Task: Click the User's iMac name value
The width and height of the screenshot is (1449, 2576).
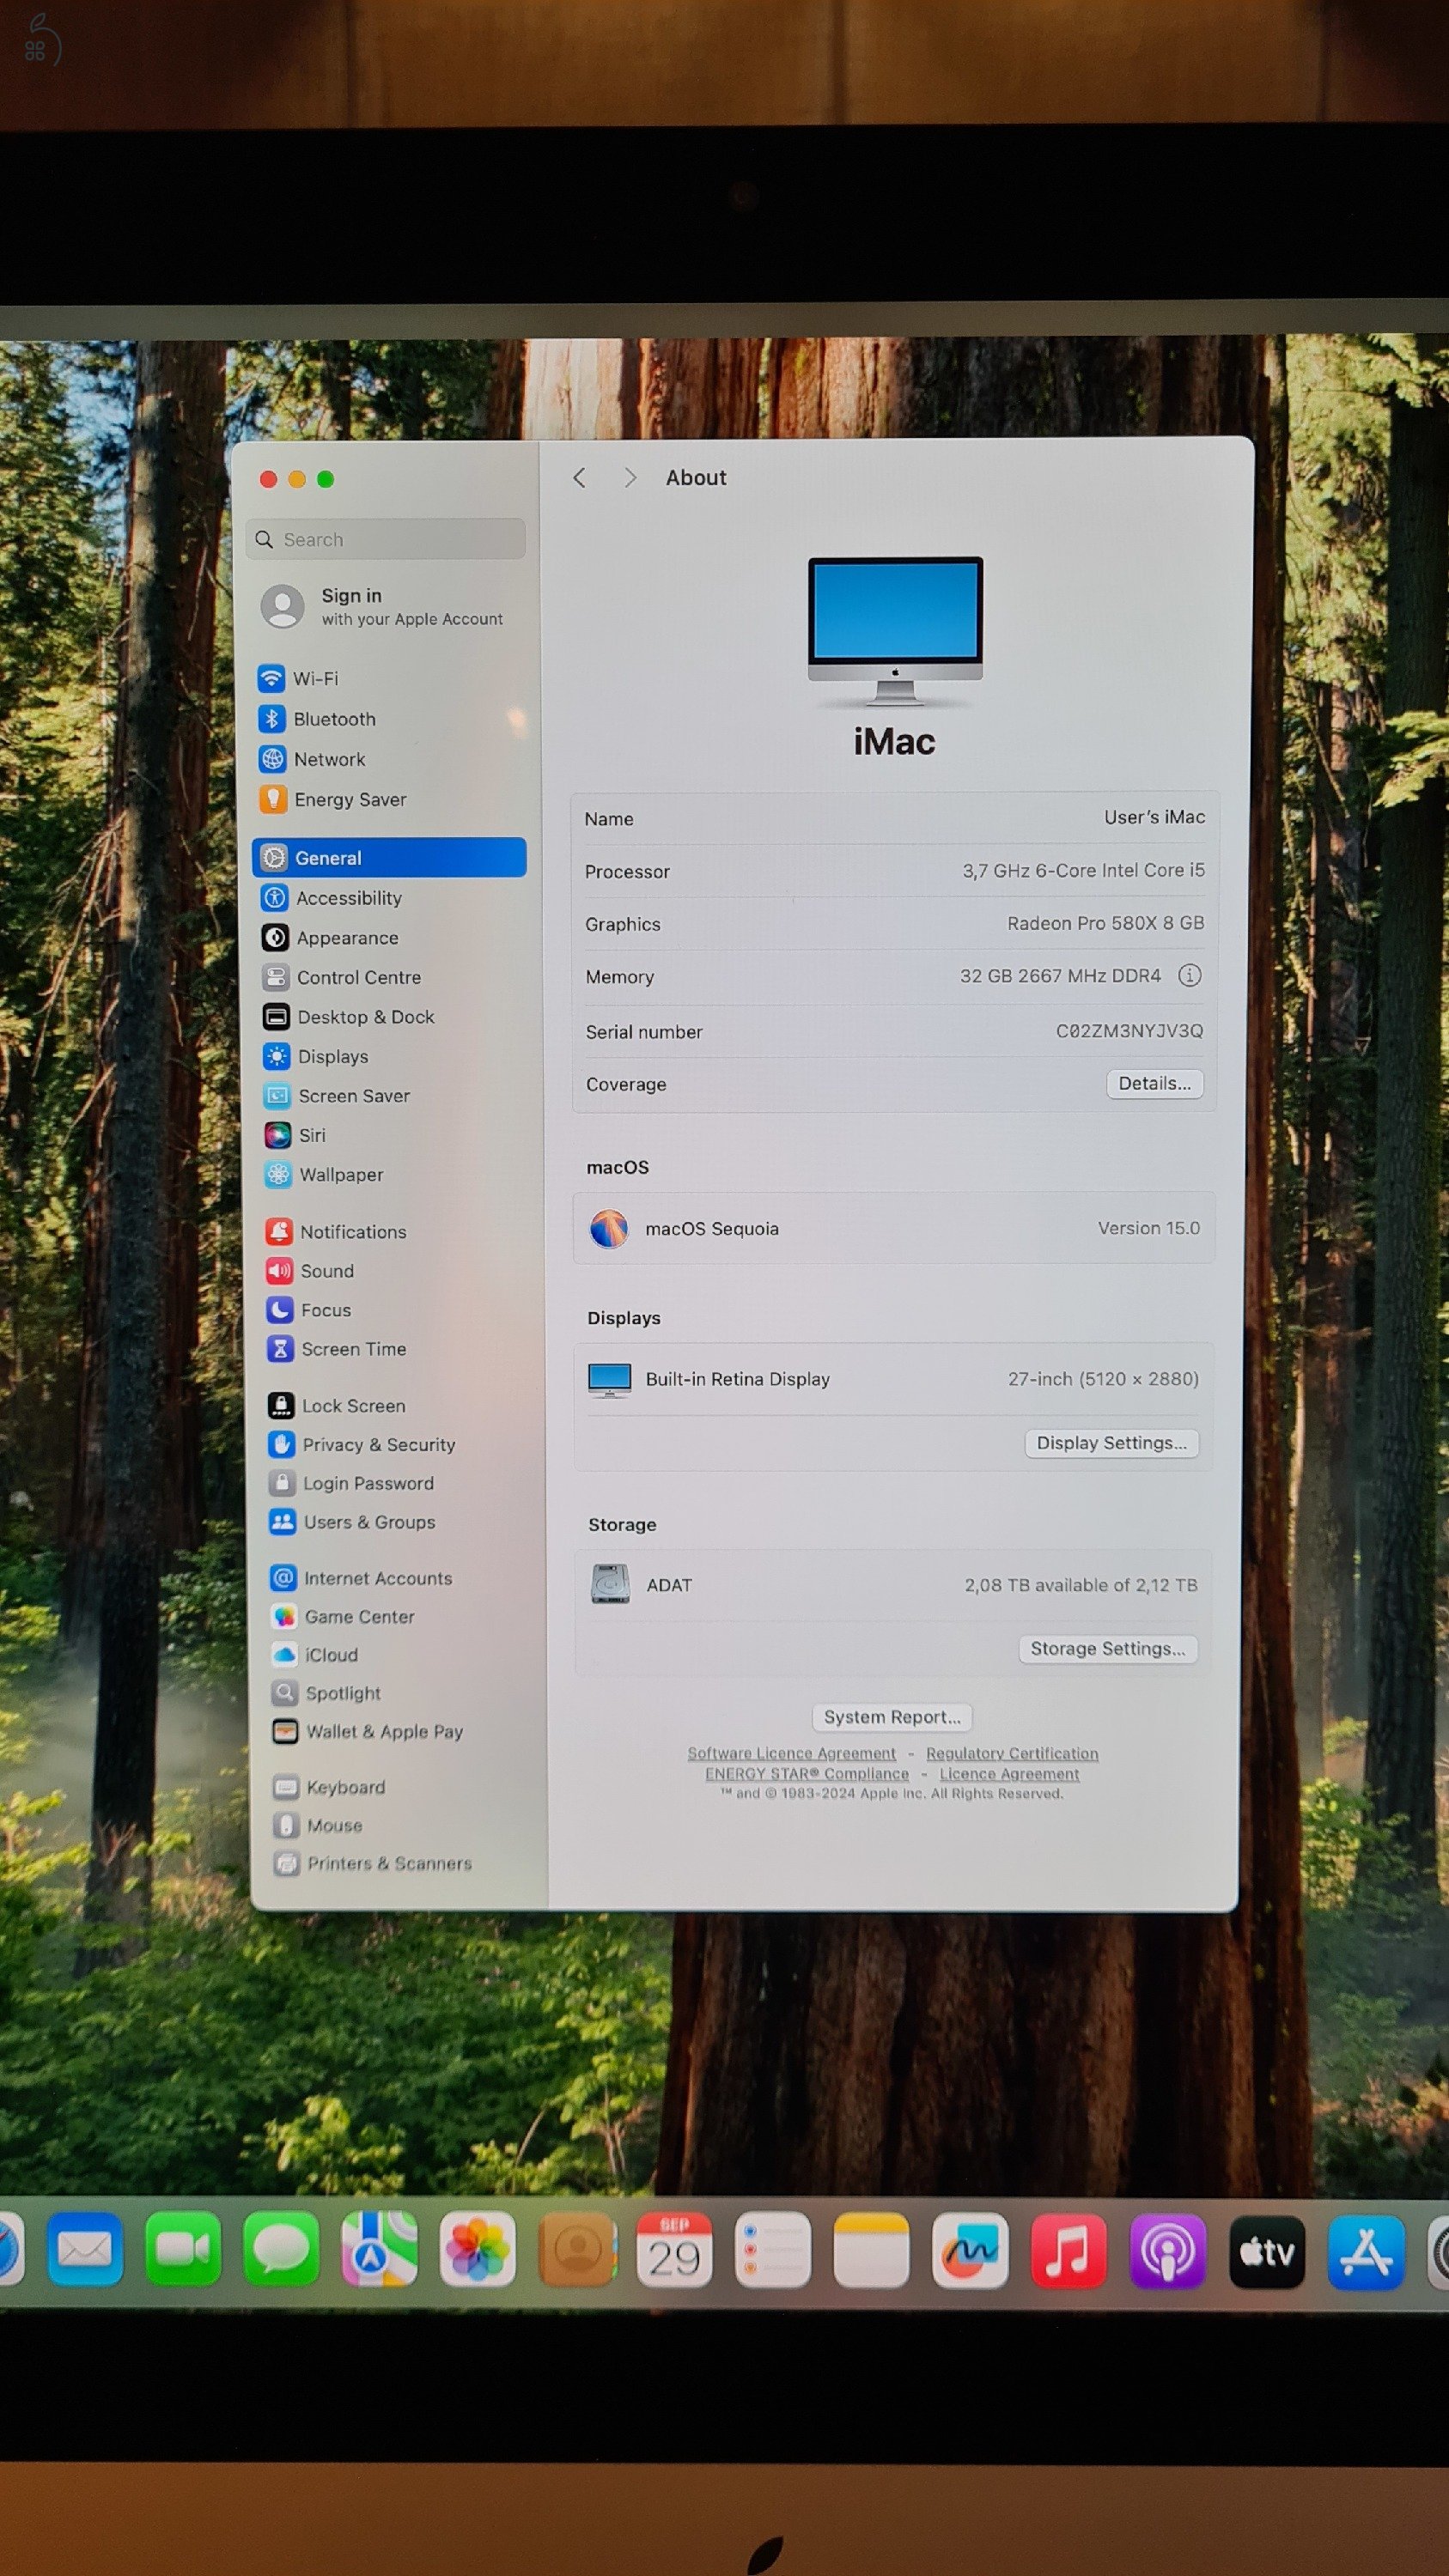Action: [1154, 817]
